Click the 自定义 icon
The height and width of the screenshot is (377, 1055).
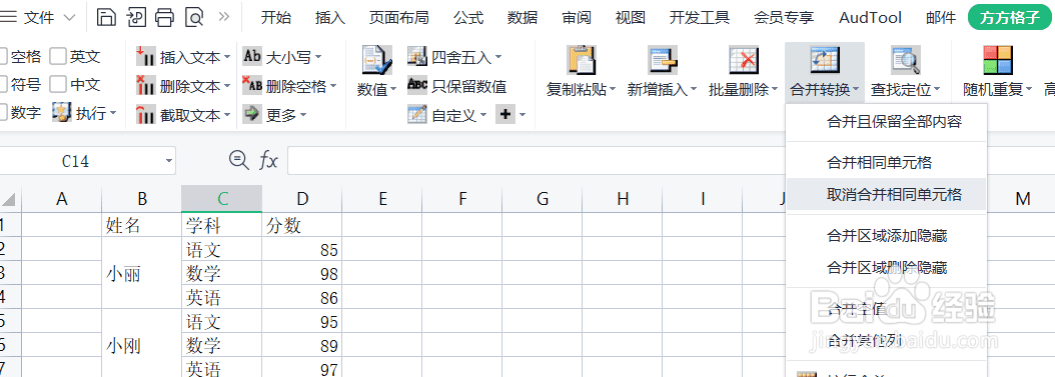[417, 114]
